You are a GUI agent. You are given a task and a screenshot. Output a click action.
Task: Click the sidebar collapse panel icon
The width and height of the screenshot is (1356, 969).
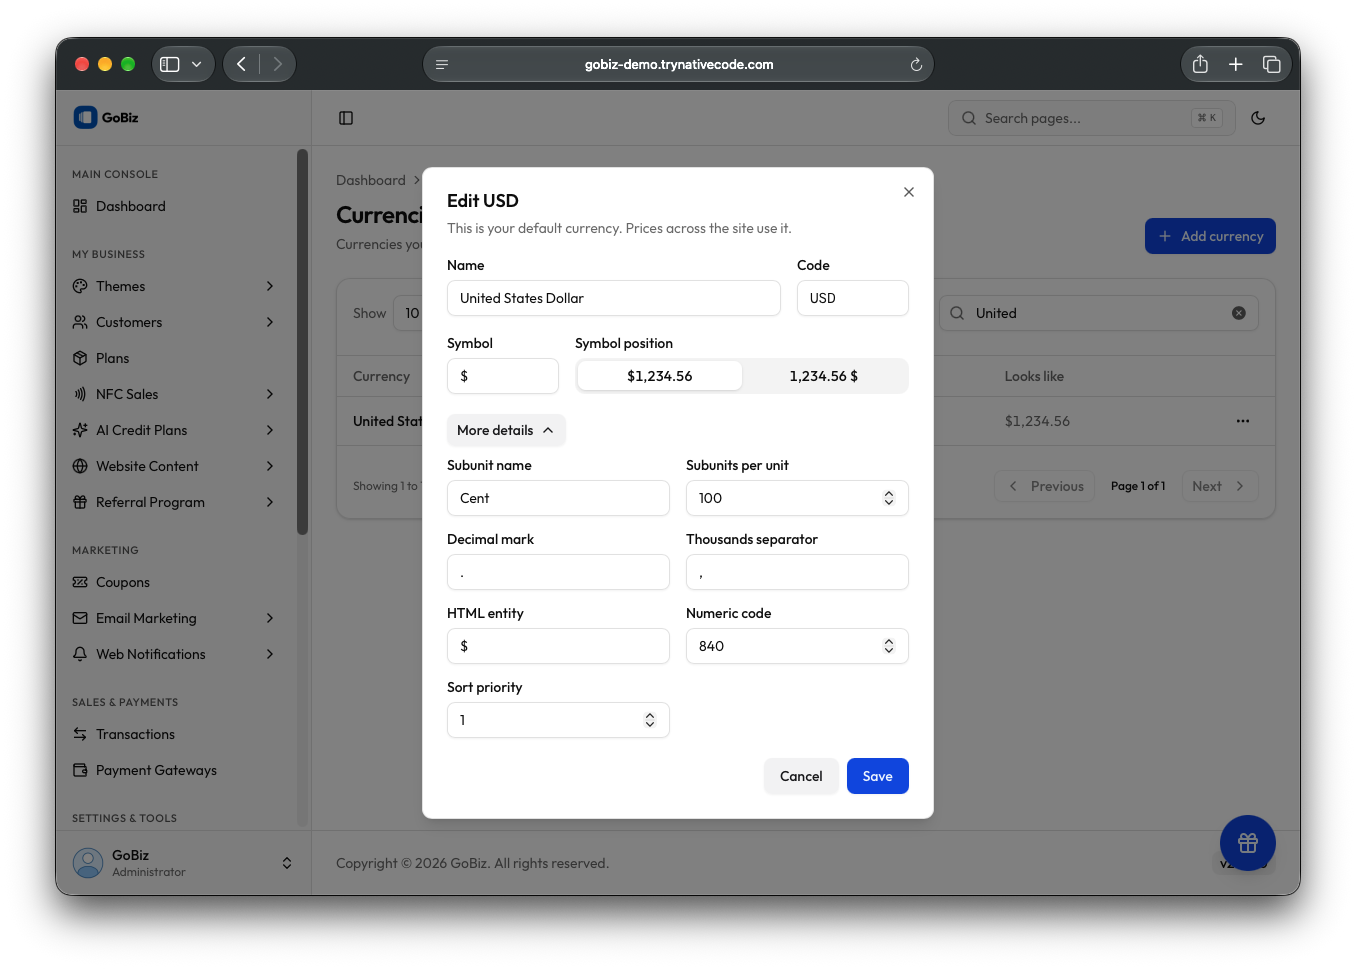[346, 118]
